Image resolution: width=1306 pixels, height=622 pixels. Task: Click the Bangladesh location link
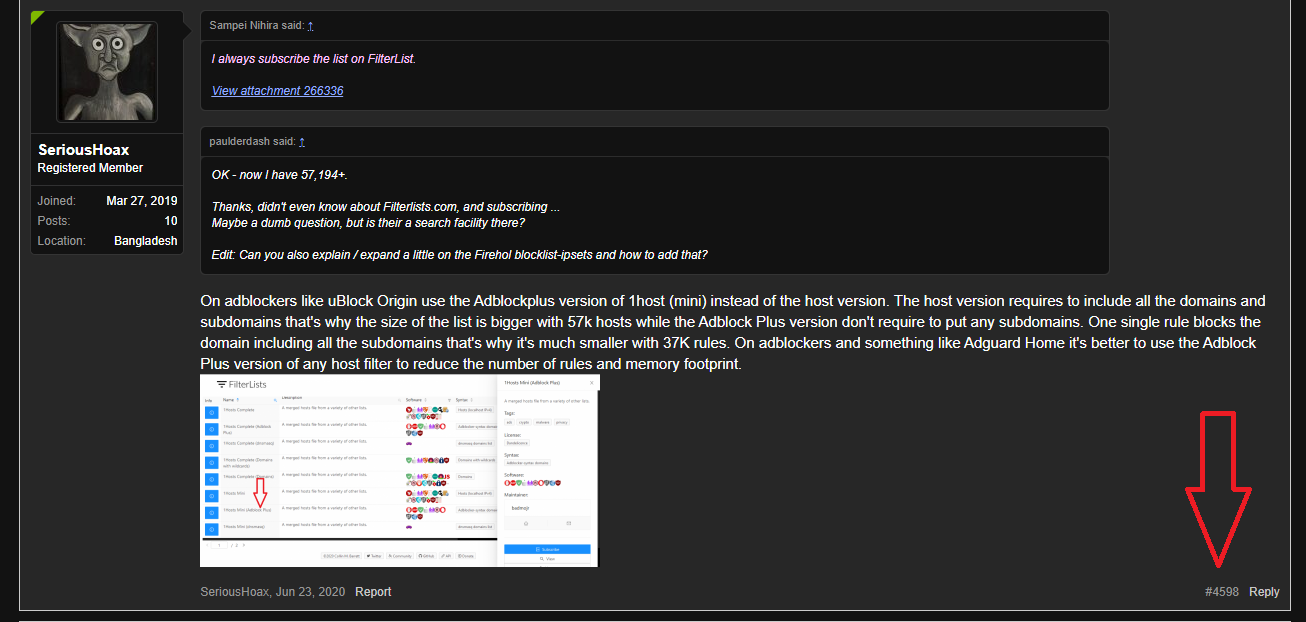145,241
